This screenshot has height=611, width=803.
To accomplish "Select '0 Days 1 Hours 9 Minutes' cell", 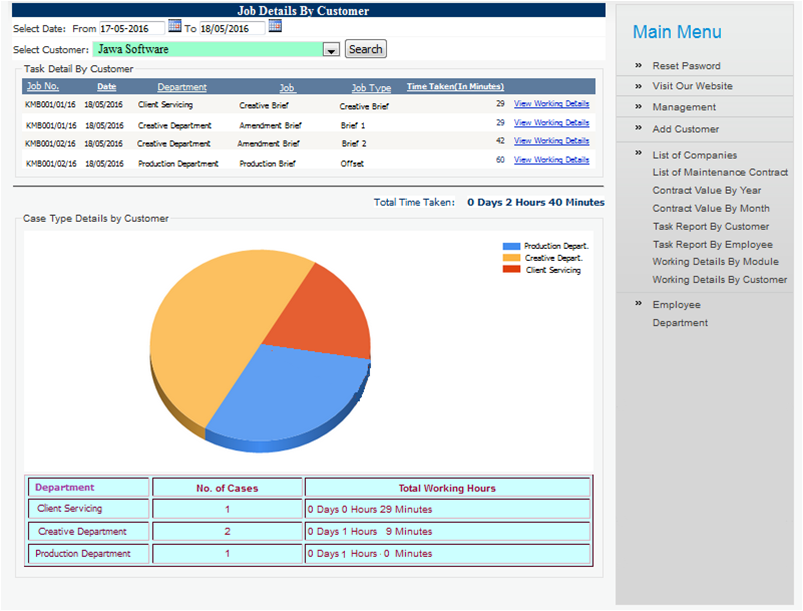I will tap(448, 532).
